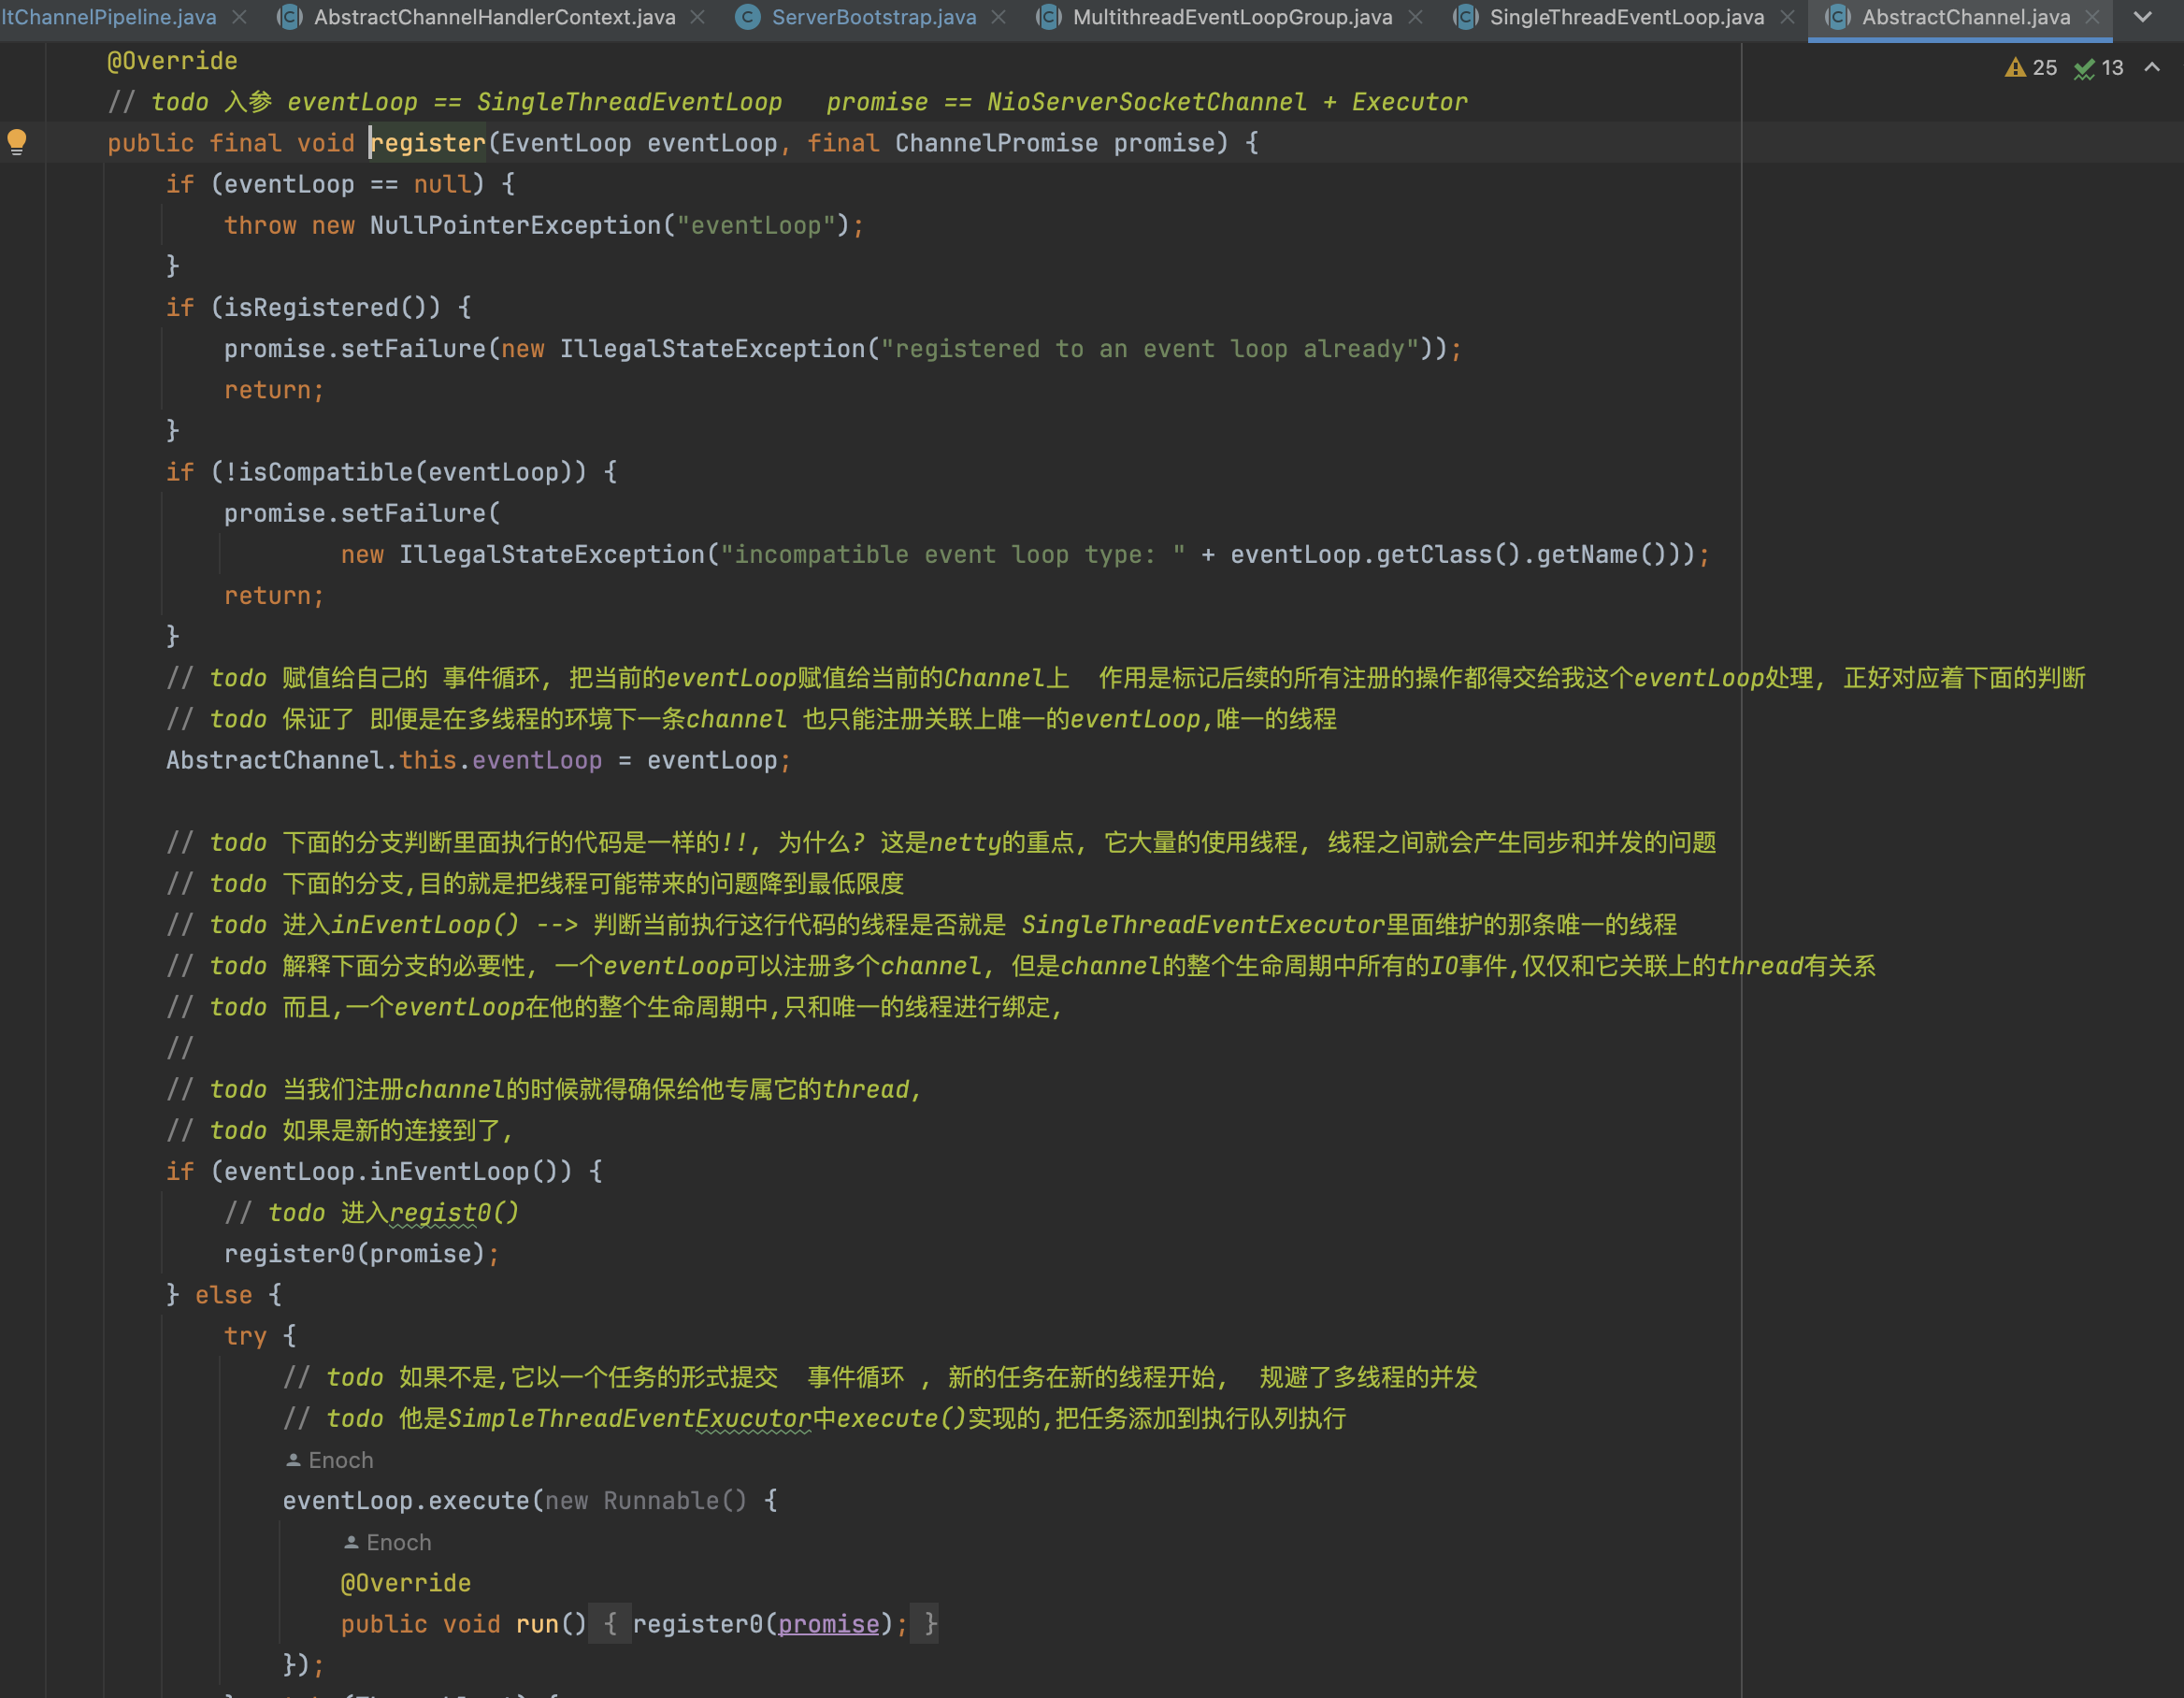
Task: Click SimpleThreadEventExucutor in todo comment
Action: [x=630, y=1418]
